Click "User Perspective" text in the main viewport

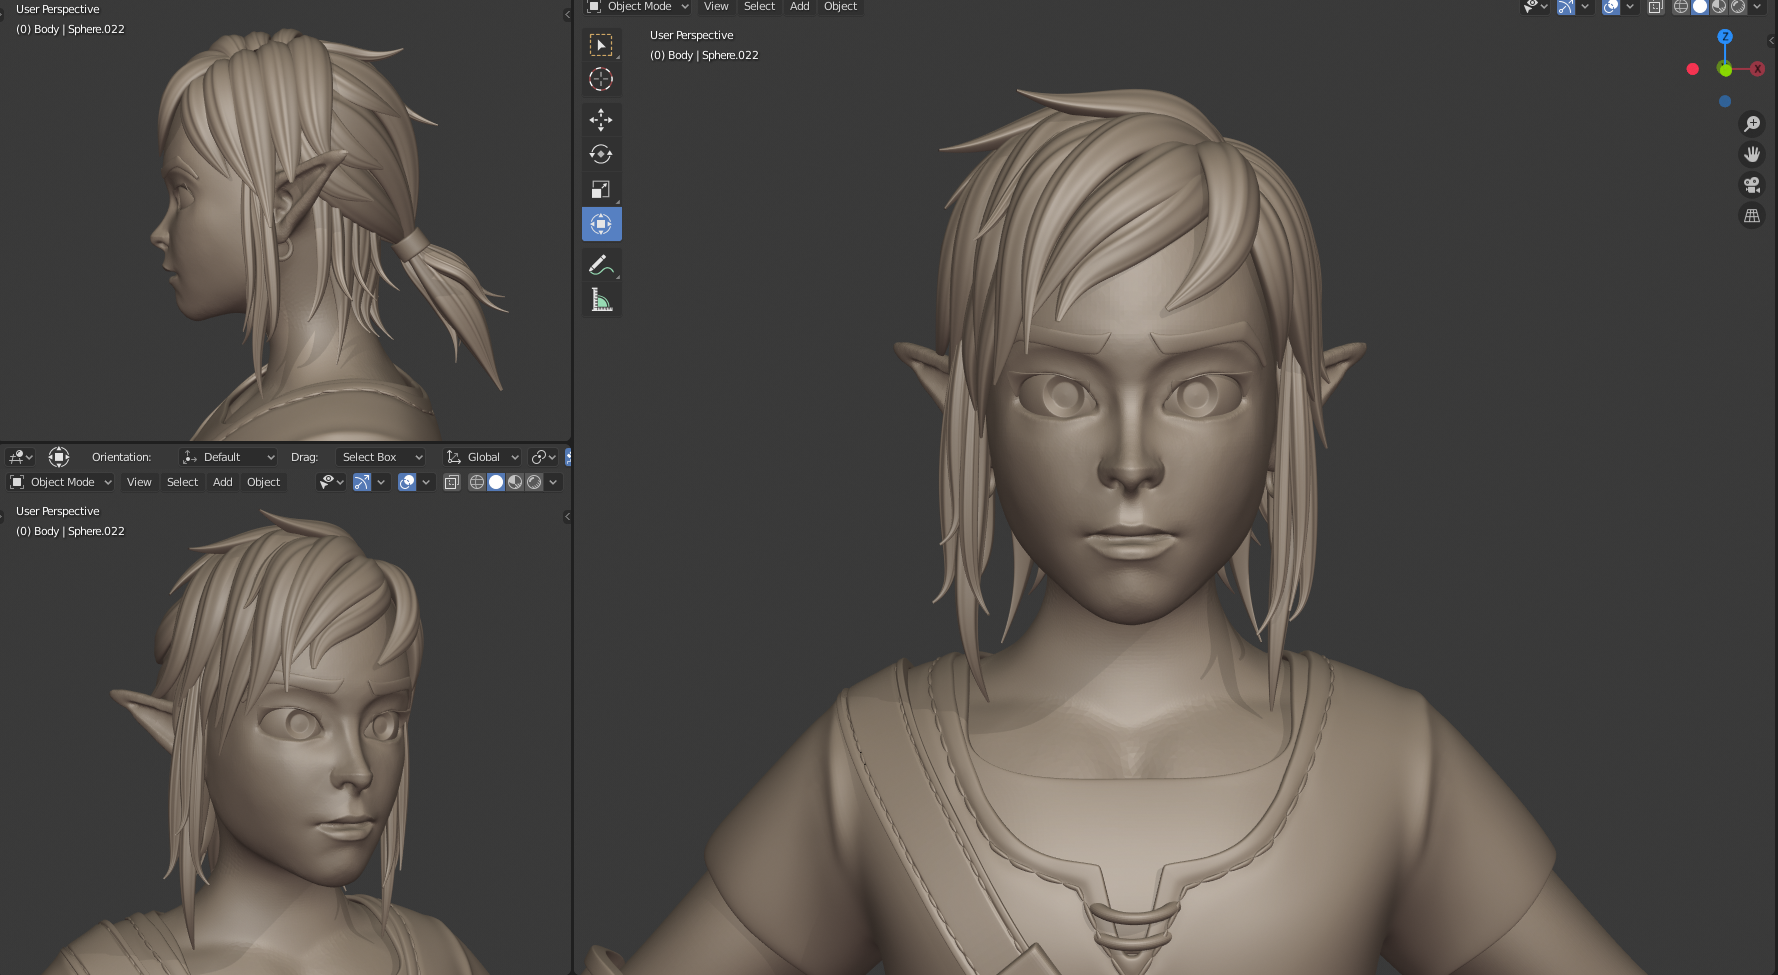tap(691, 35)
